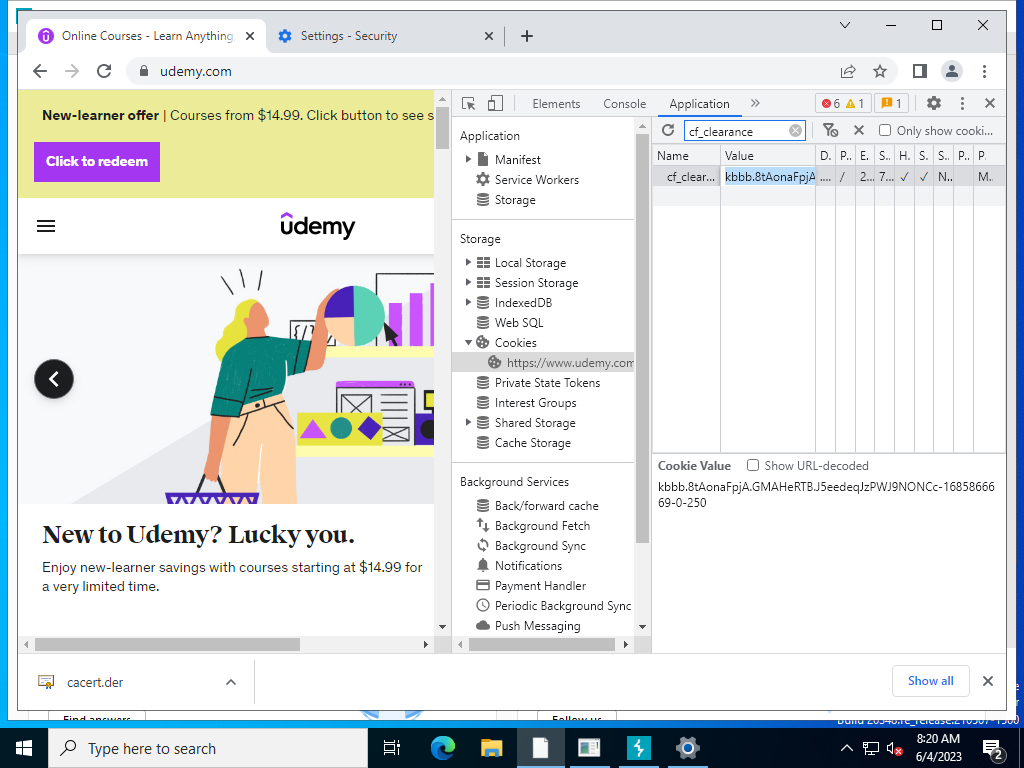Click the cf_clearance cookie filter field
The width and height of the screenshot is (1024, 768).
tap(737, 131)
